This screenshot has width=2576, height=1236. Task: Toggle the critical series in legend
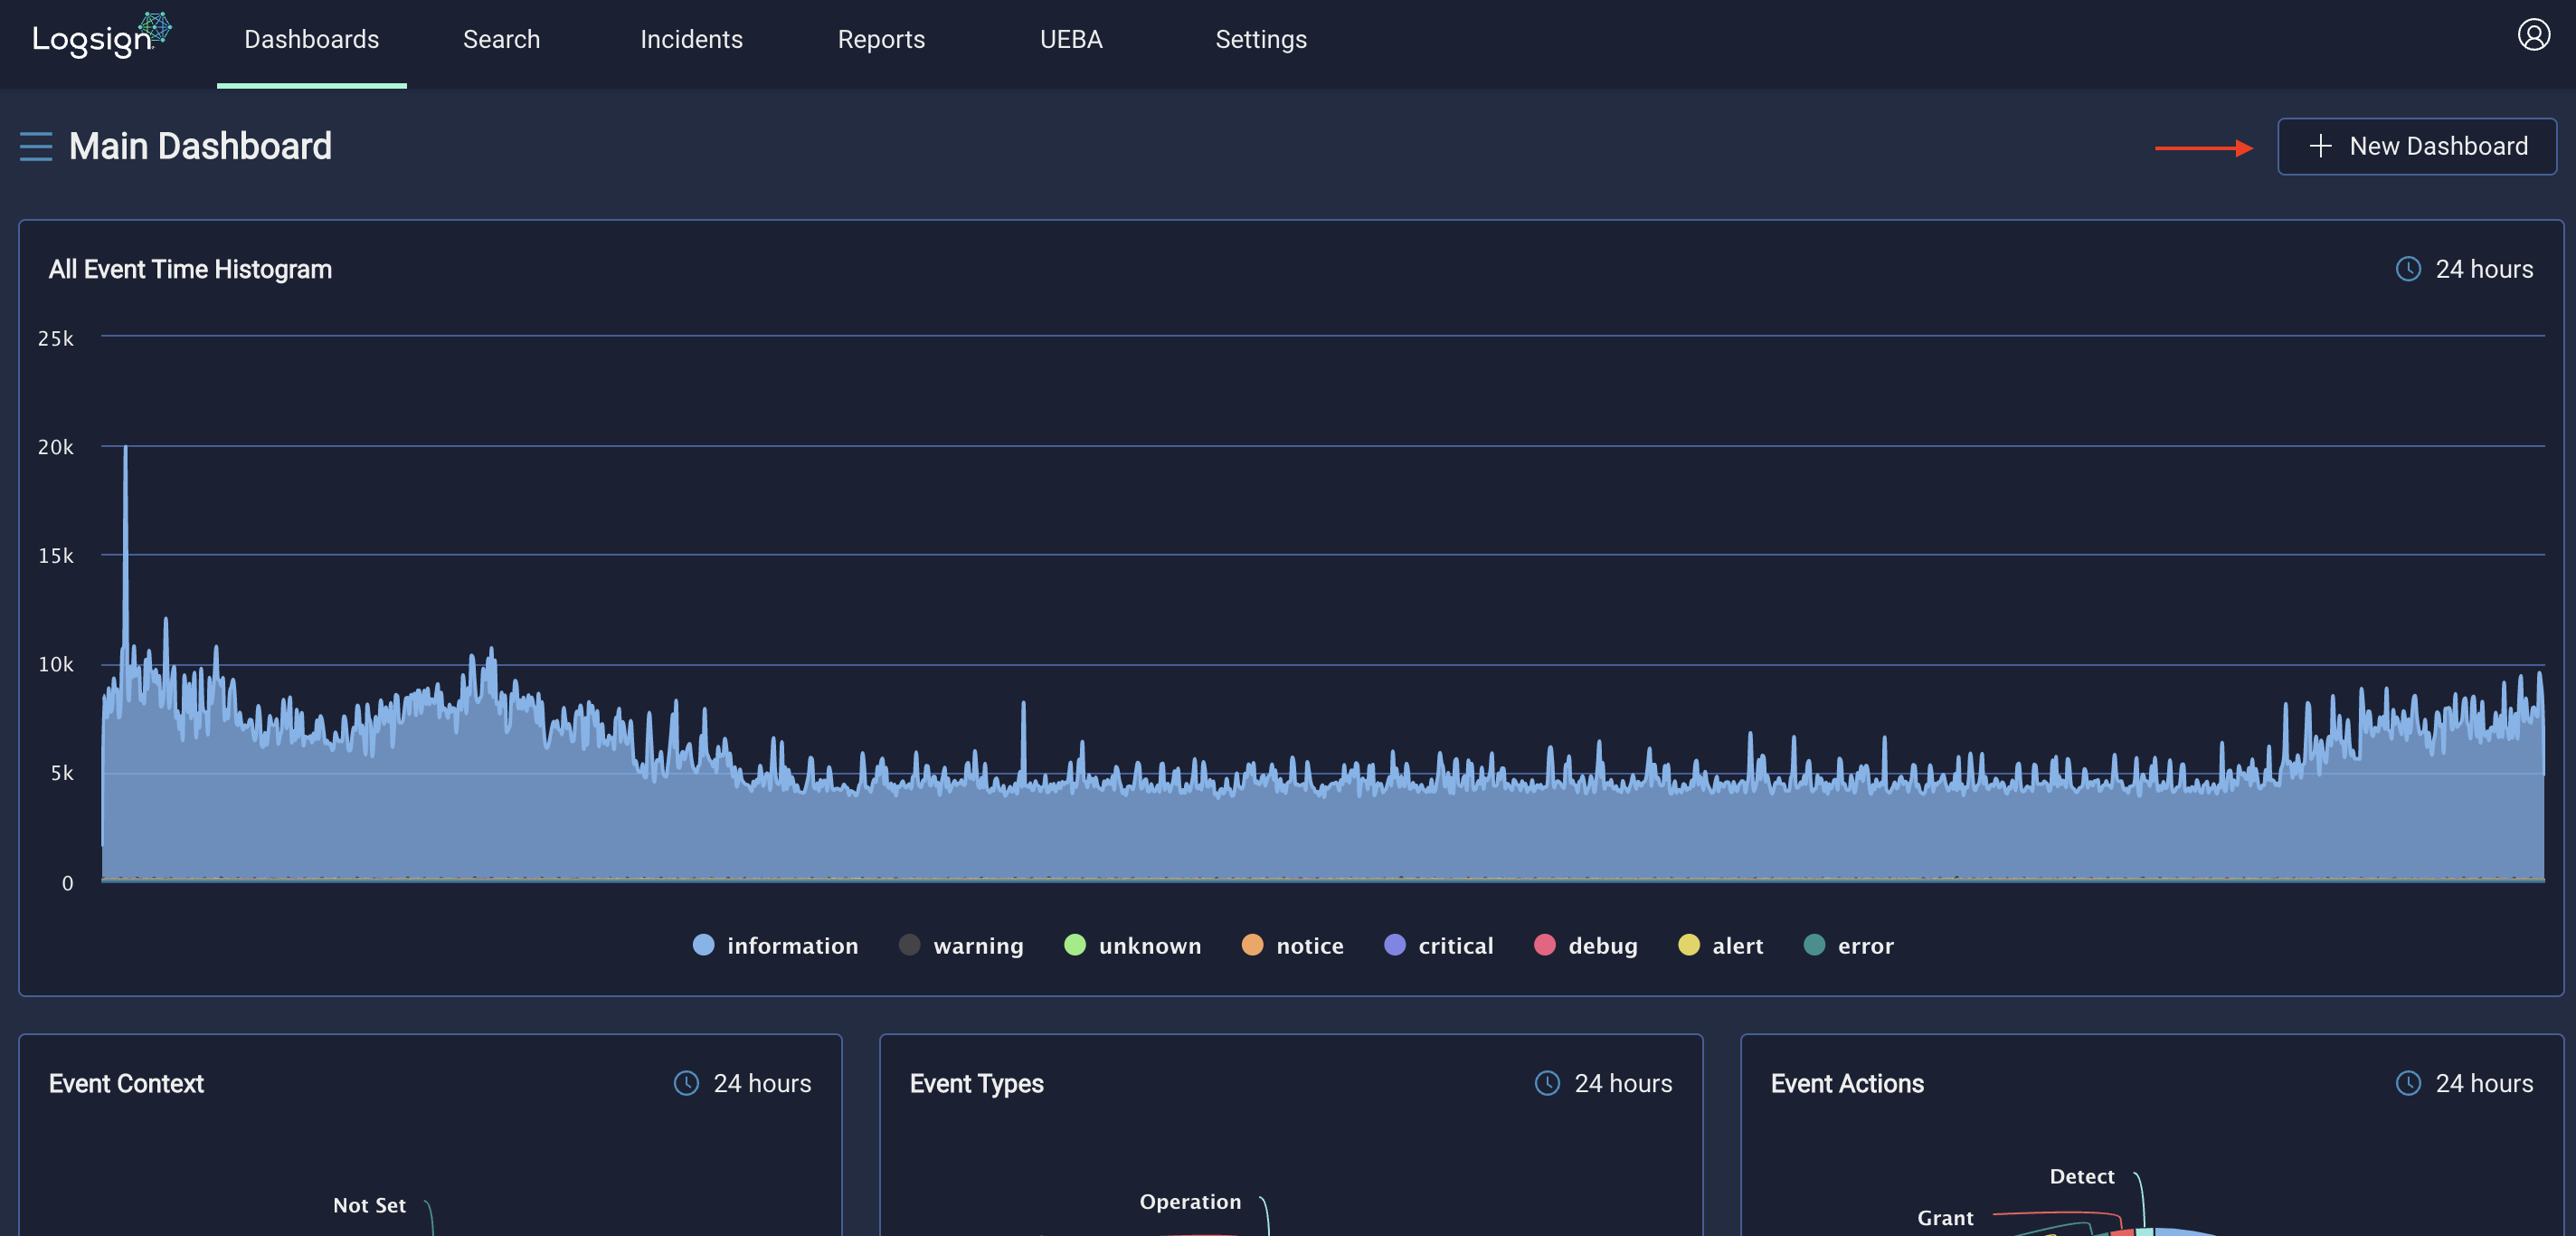pos(1438,945)
